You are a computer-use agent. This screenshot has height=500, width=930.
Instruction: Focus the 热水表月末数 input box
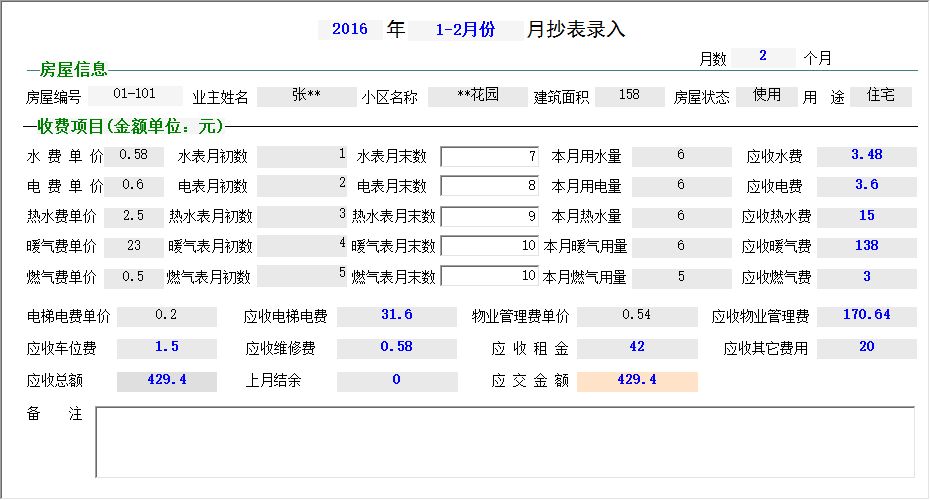(491, 217)
